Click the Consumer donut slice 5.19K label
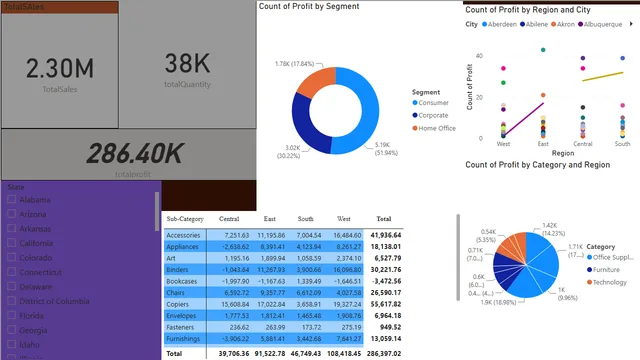This screenshot has width=640, height=360. pos(386,149)
